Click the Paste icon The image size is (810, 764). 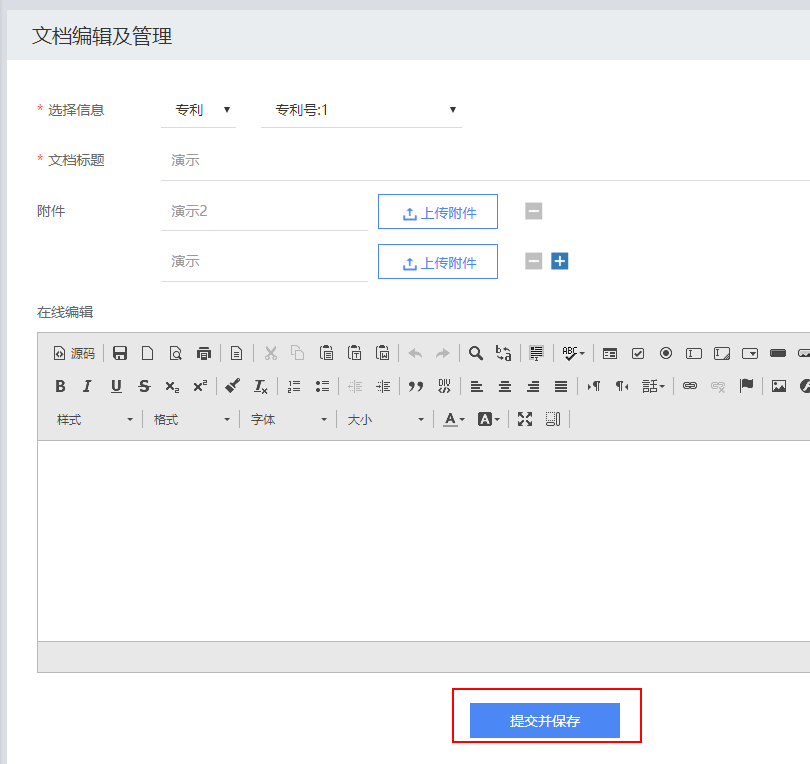click(326, 353)
